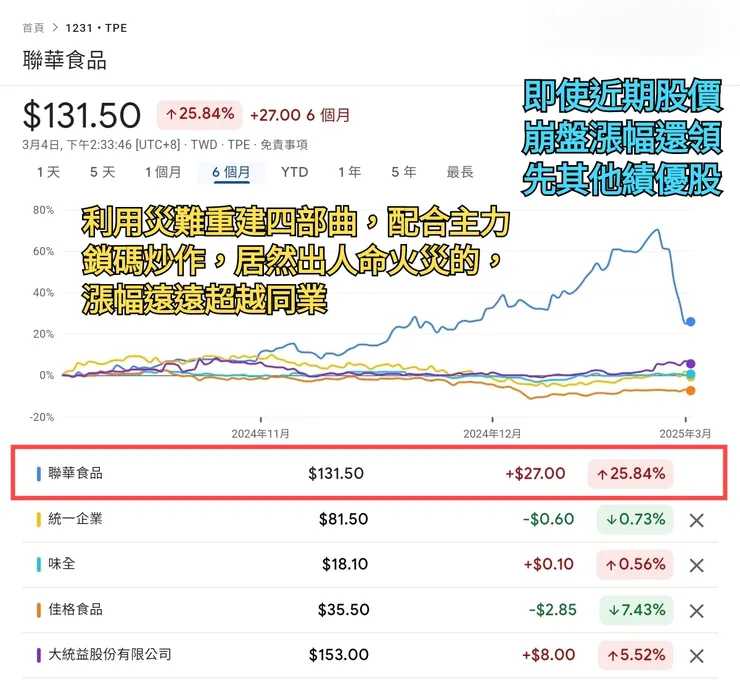Click the ↑0.56% badge for 味全
This screenshot has width=740, height=686.
point(635,564)
